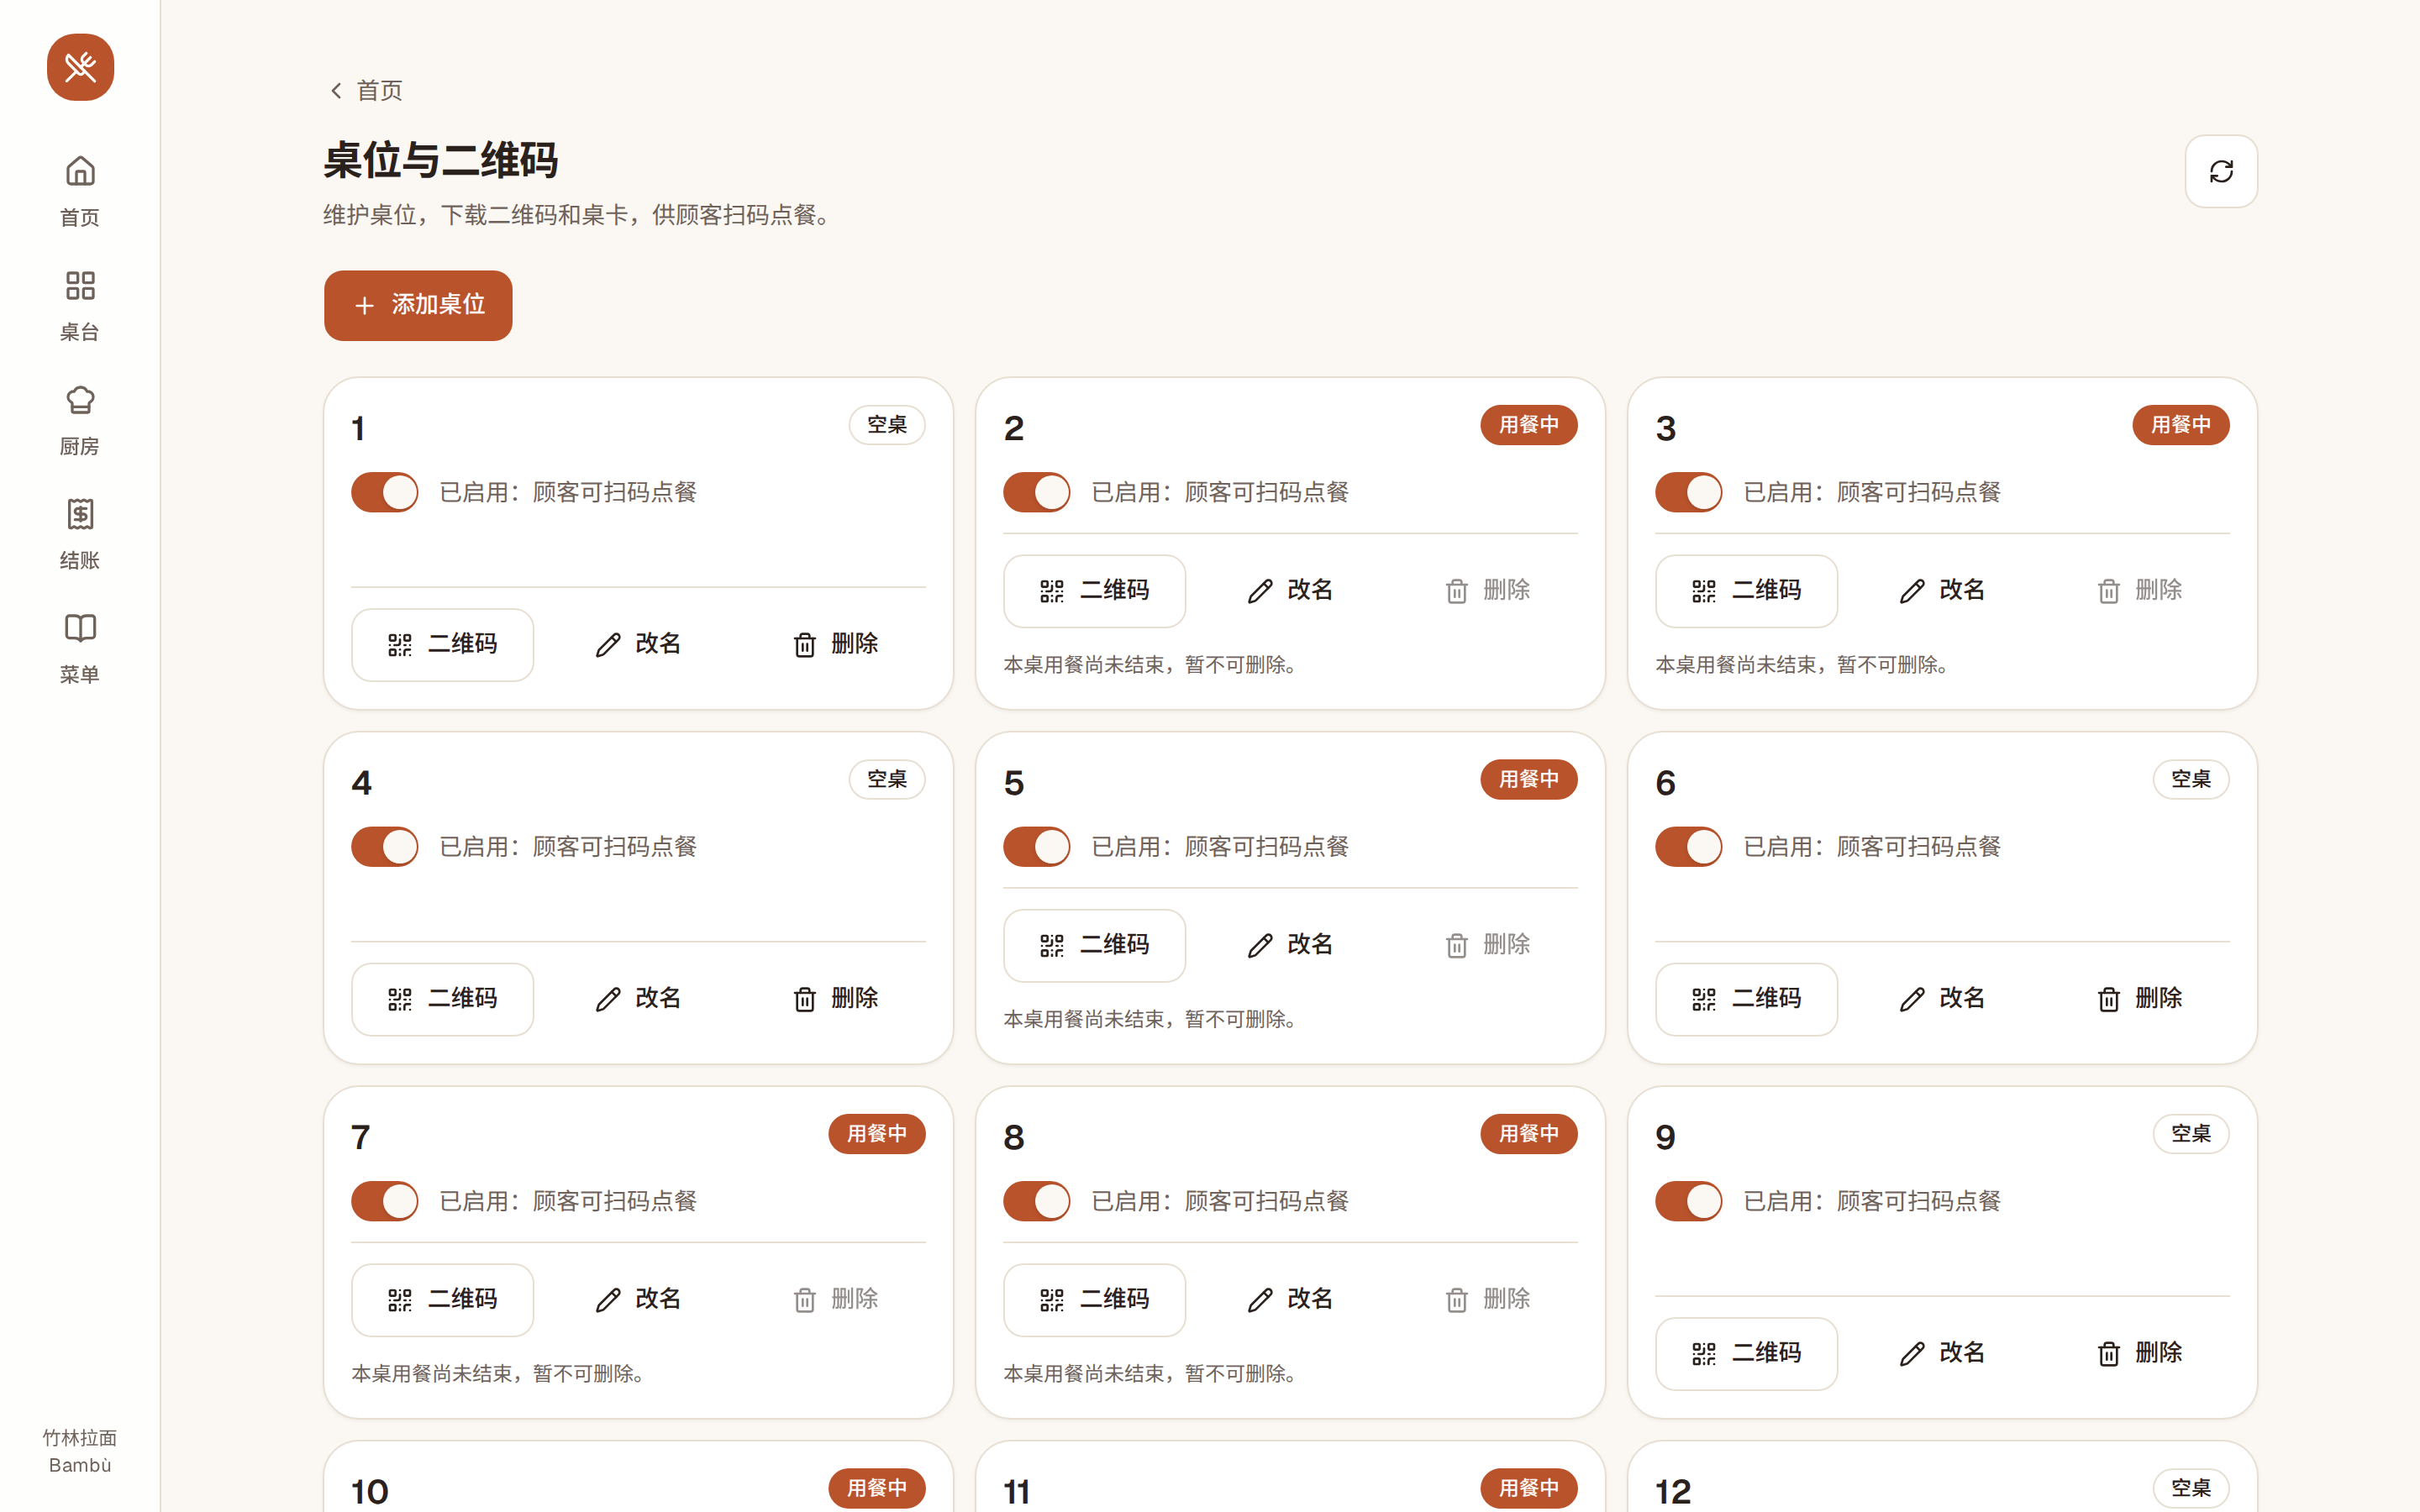This screenshot has width=2420, height=1512.
Task: Go back via the 首页 breadcrumb
Action: [x=366, y=91]
